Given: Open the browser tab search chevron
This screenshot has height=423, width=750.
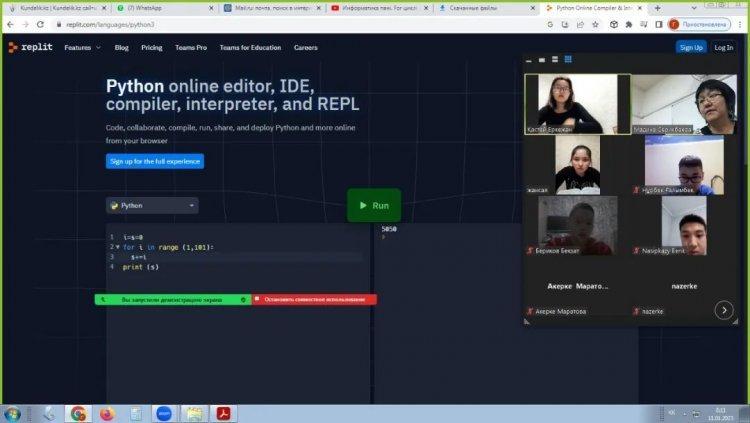Looking at the screenshot, I should [694, 8].
